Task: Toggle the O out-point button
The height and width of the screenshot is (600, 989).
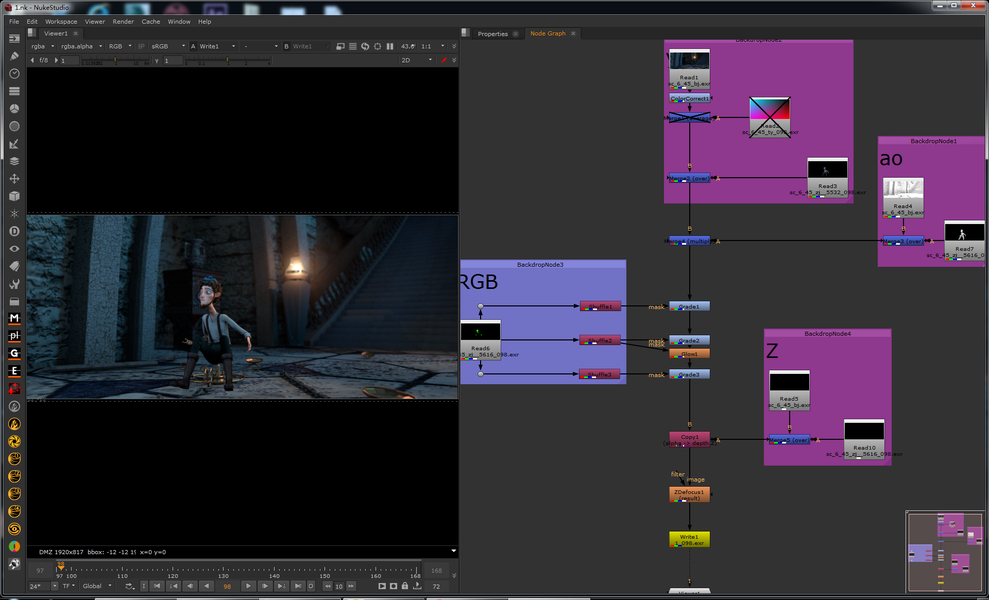Action: click(x=311, y=586)
